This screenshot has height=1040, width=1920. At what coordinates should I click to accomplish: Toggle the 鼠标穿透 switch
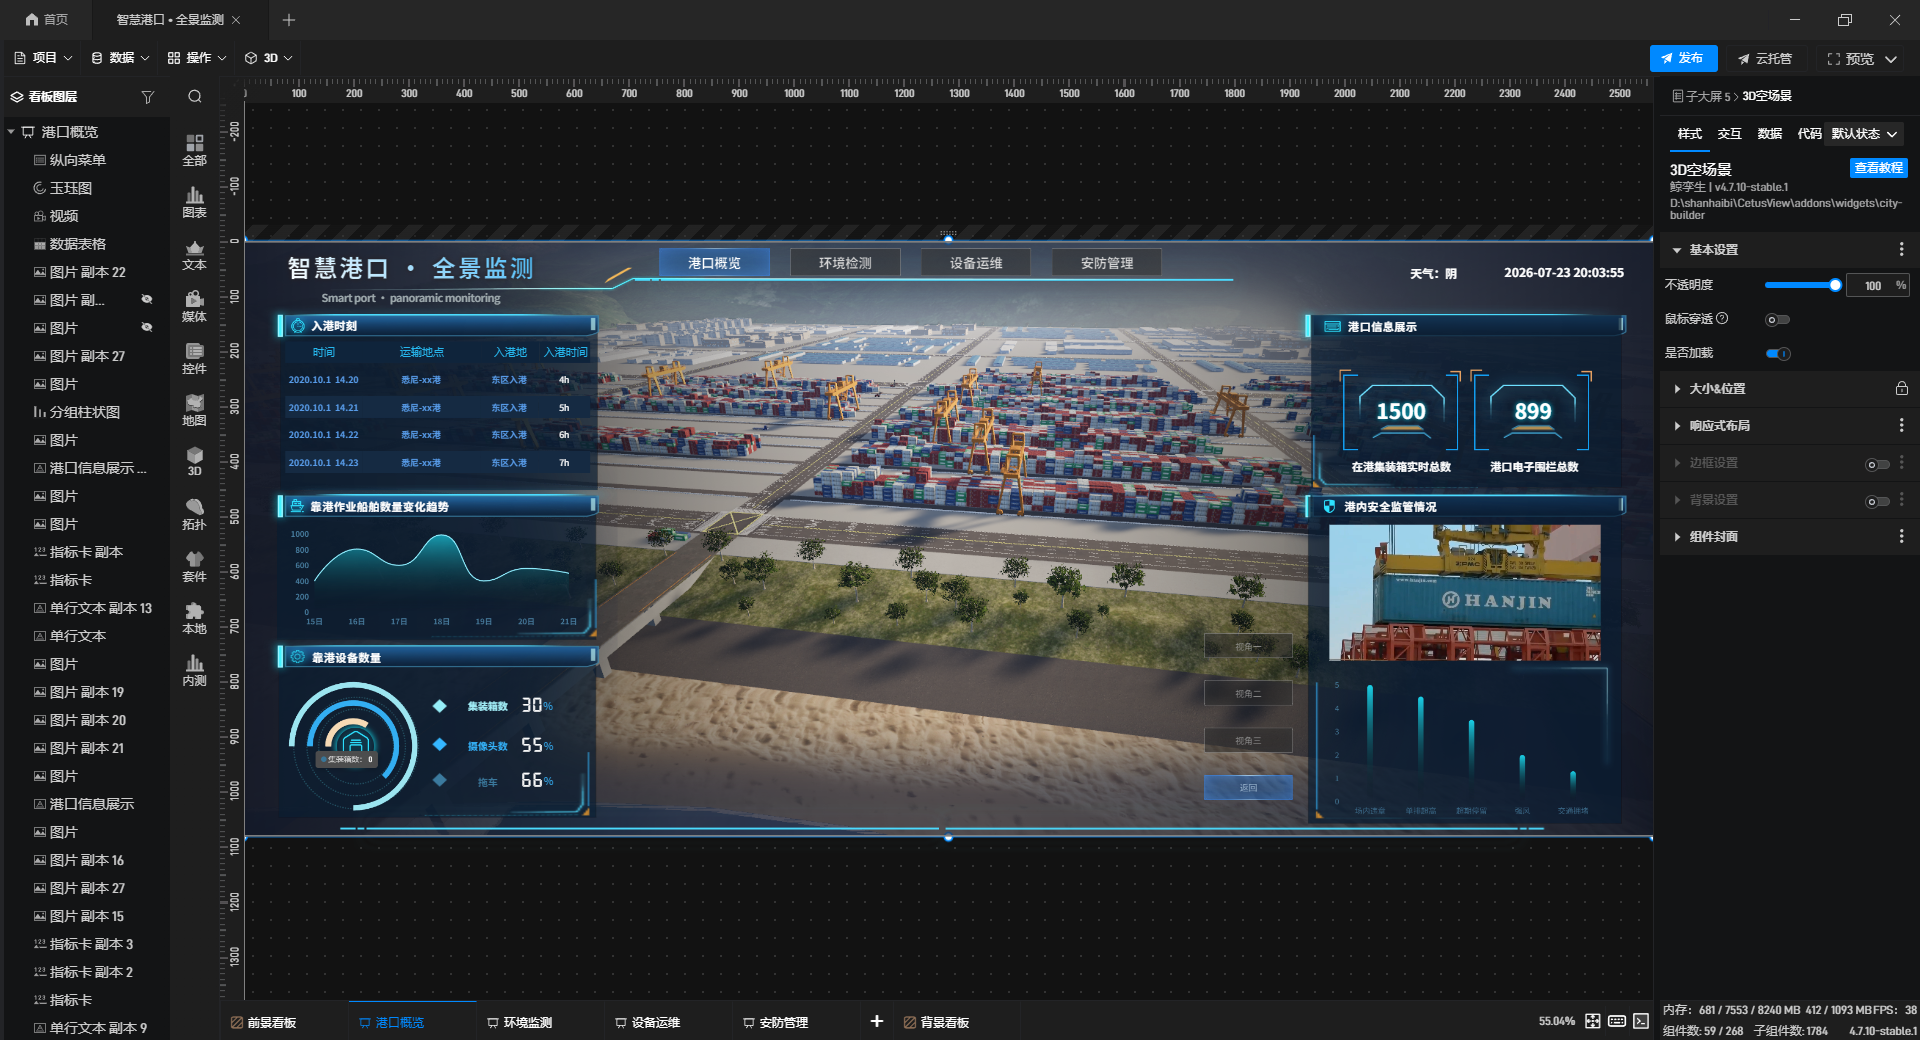(1777, 320)
